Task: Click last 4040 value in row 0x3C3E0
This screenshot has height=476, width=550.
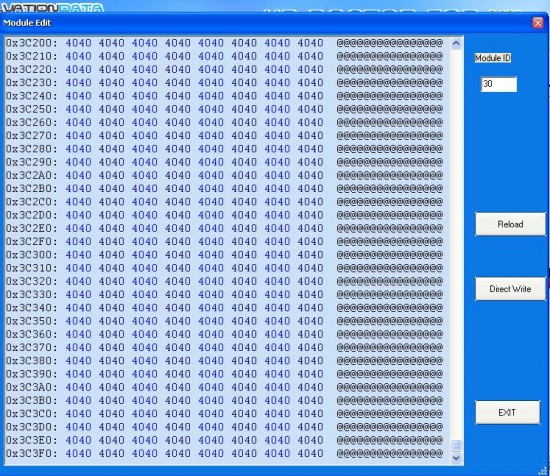Action: [x=310, y=440]
